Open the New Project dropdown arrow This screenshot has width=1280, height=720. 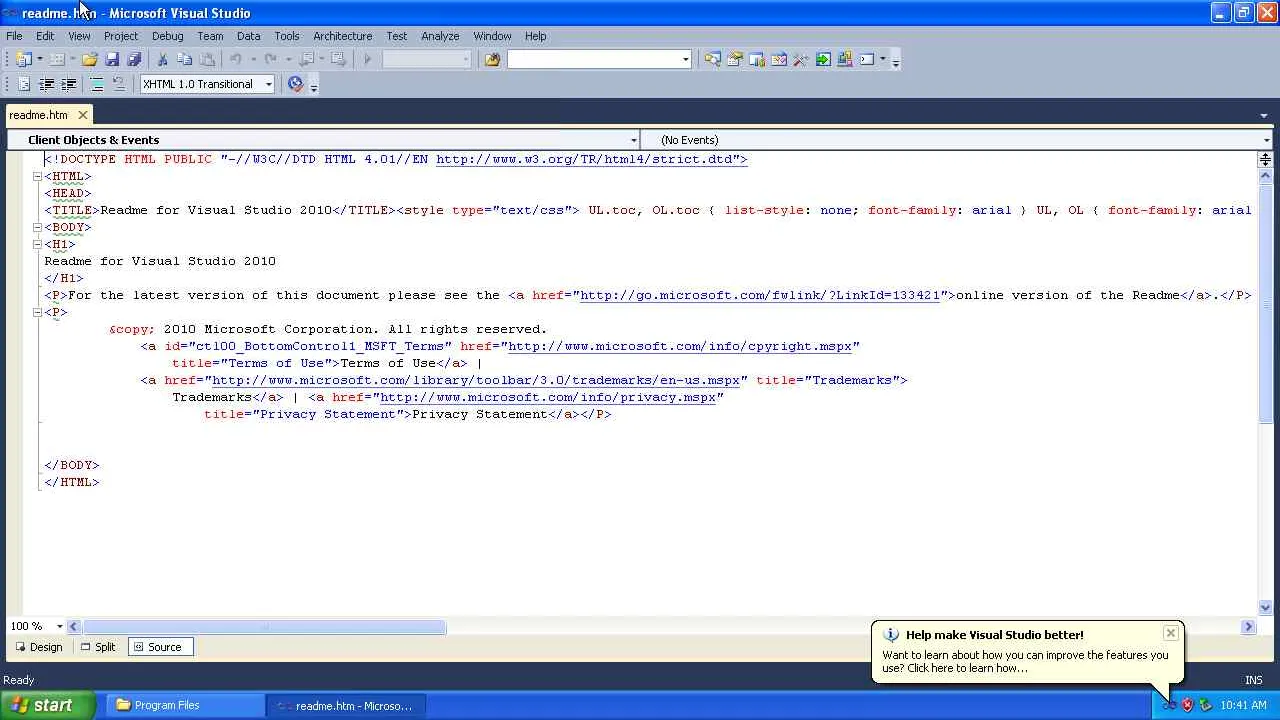(x=40, y=59)
